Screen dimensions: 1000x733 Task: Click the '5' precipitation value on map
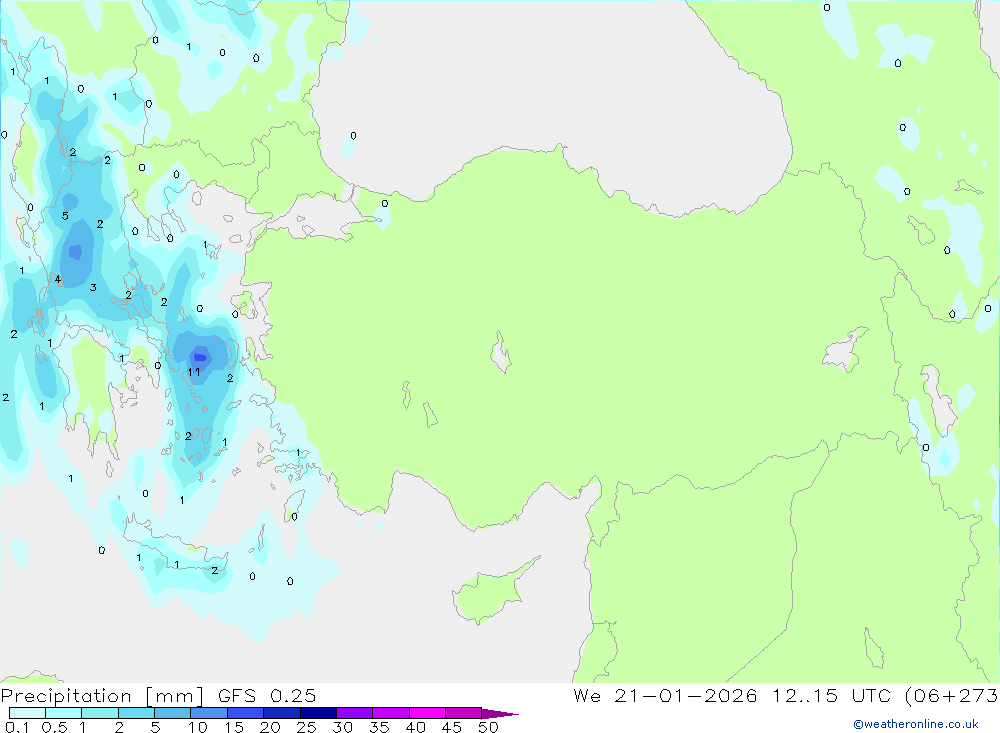tap(65, 216)
